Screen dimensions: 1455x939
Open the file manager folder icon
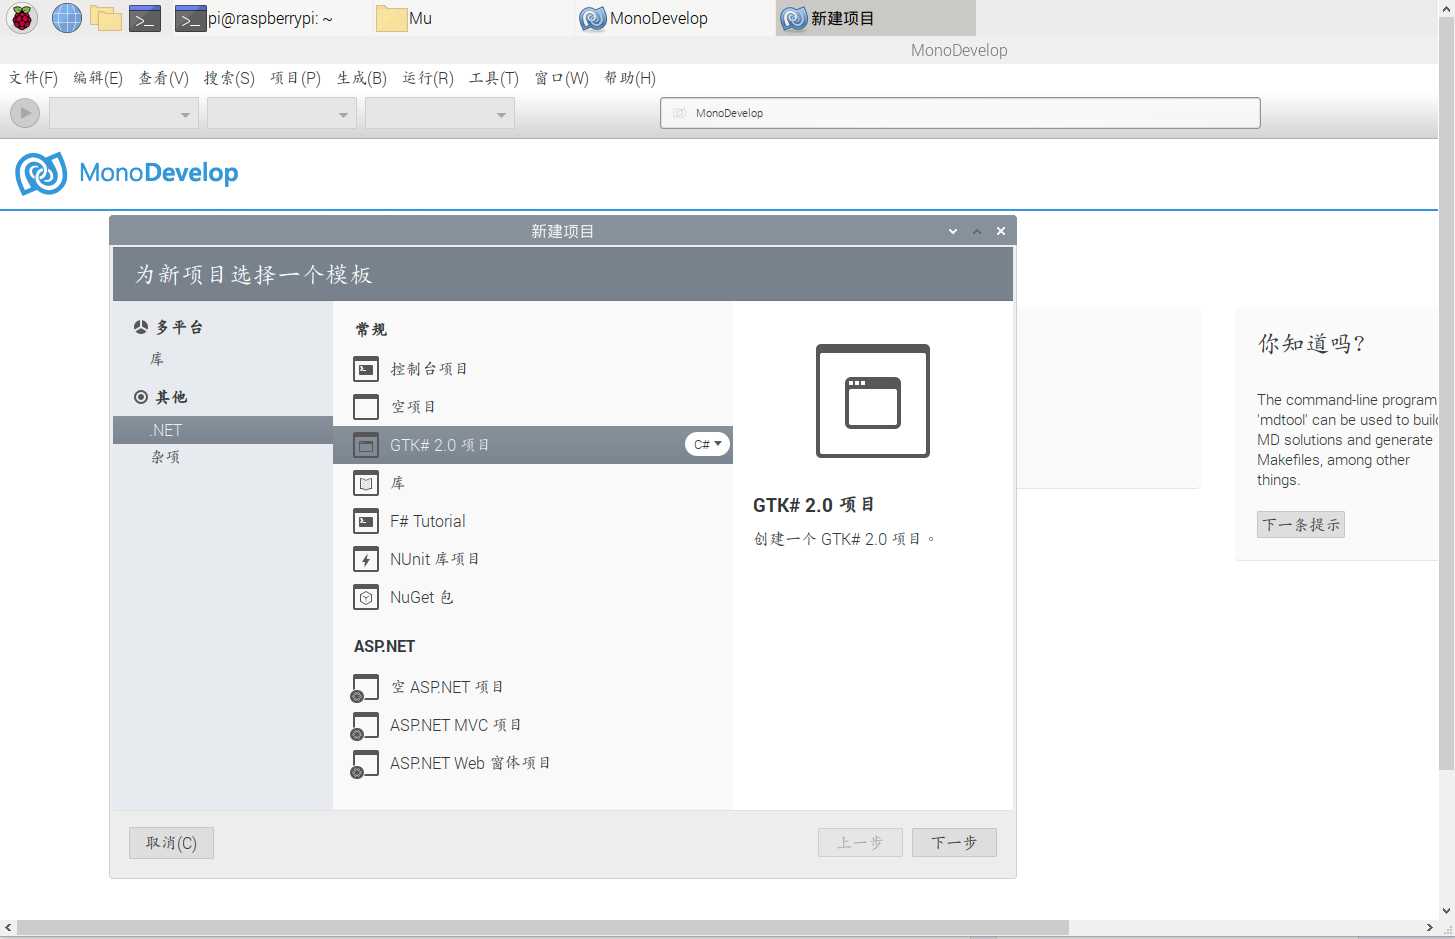click(105, 18)
